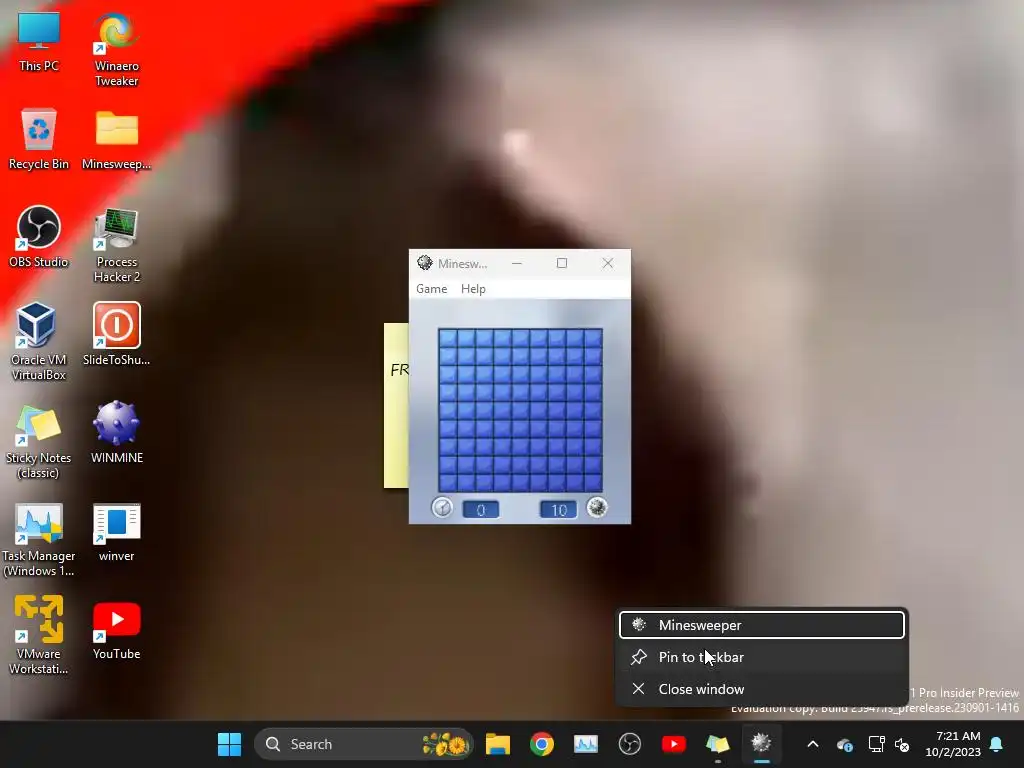Image resolution: width=1024 pixels, height=768 pixels.
Task: Select the Recycle Bin icon
Action: coord(39,139)
